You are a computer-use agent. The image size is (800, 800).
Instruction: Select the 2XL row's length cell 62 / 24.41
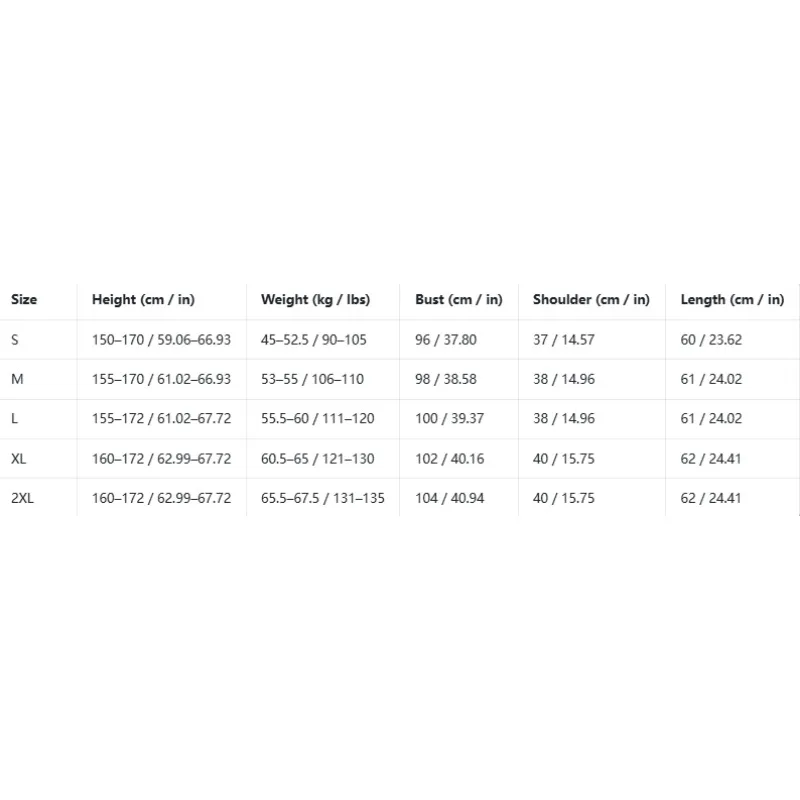click(x=711, y=498)
